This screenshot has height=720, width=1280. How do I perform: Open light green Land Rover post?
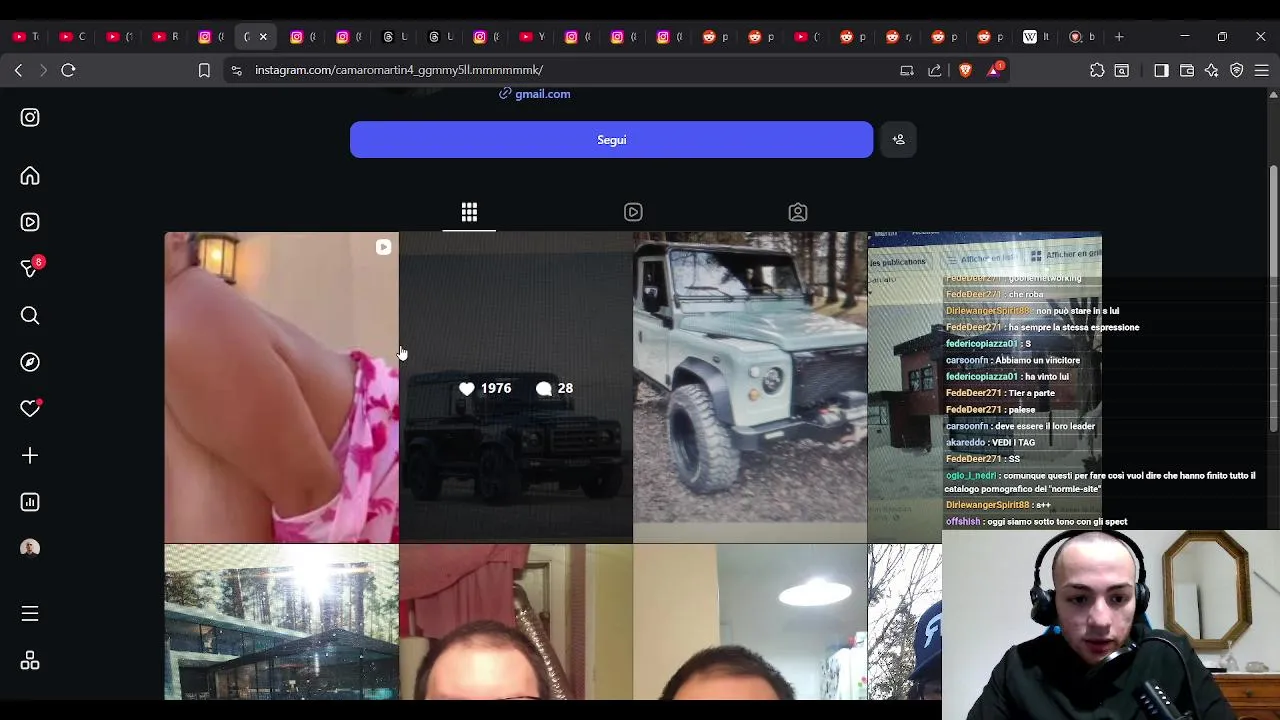[750, 388]
